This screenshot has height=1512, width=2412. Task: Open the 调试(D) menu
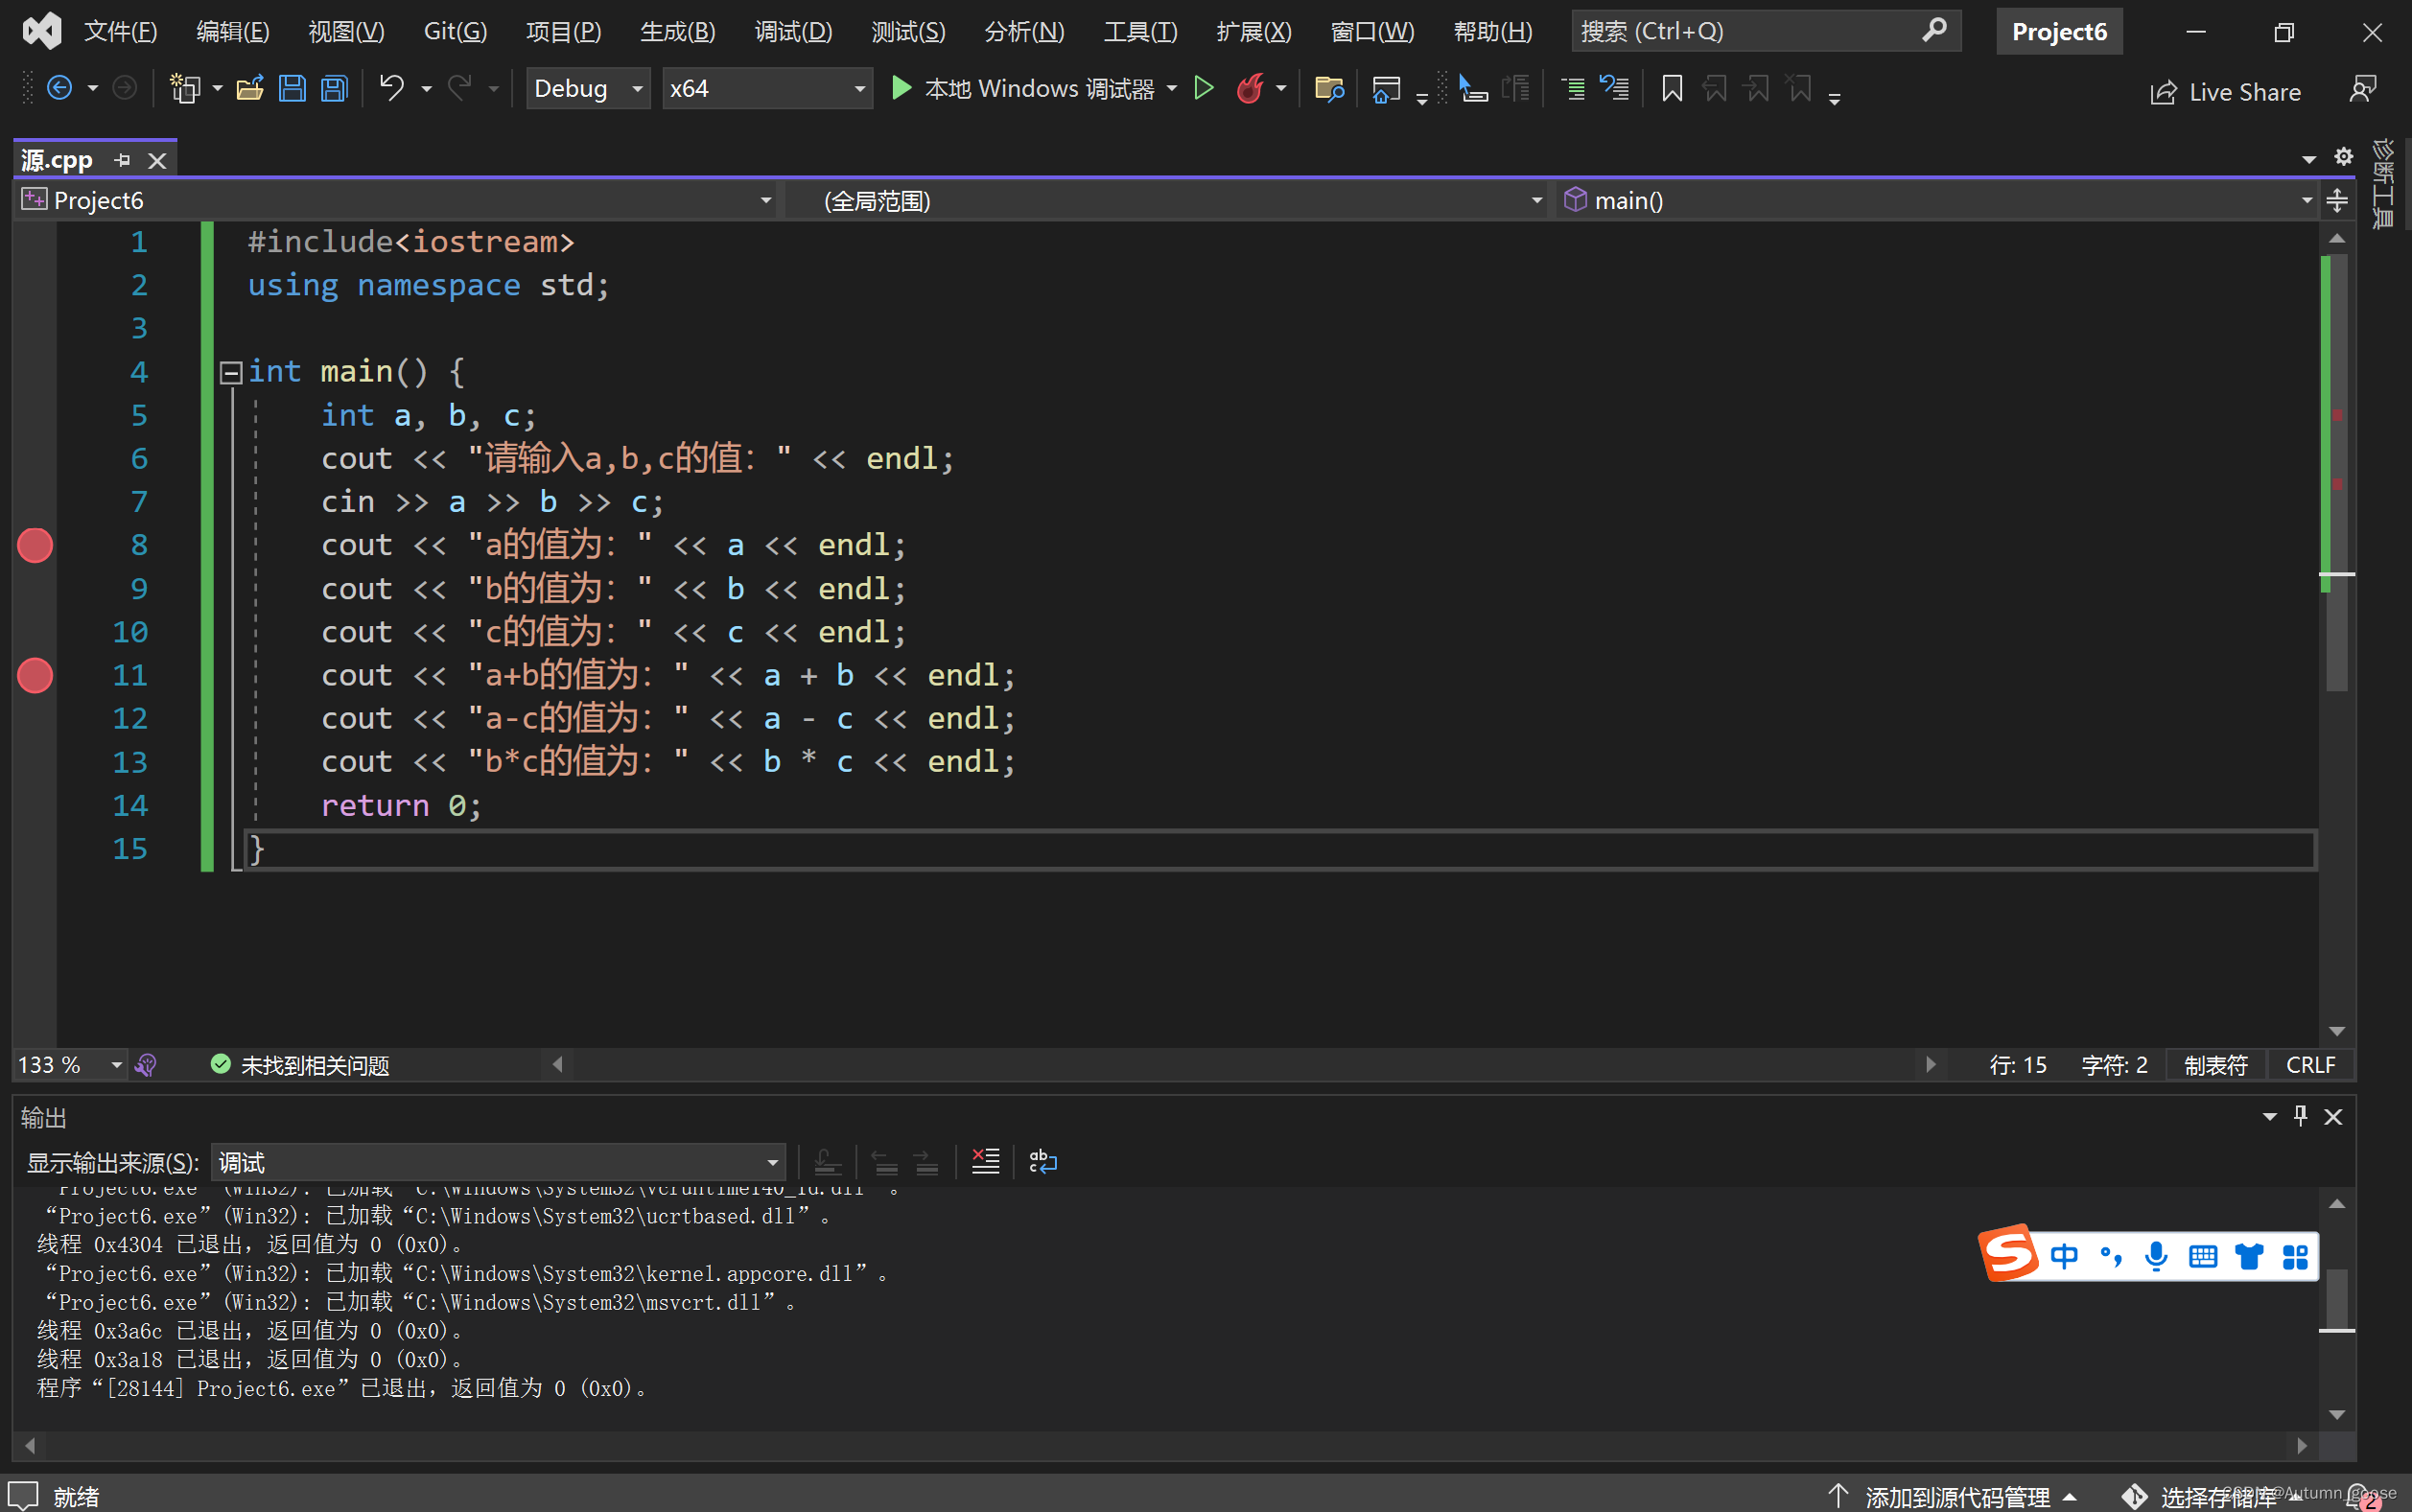pos(792,31)
